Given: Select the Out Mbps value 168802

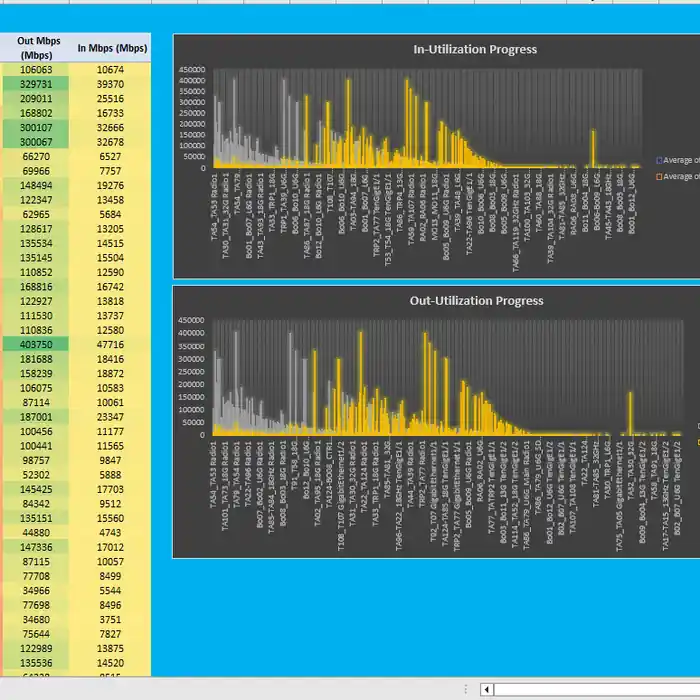Looking at the screenshot, I should (x=36, y=113).
